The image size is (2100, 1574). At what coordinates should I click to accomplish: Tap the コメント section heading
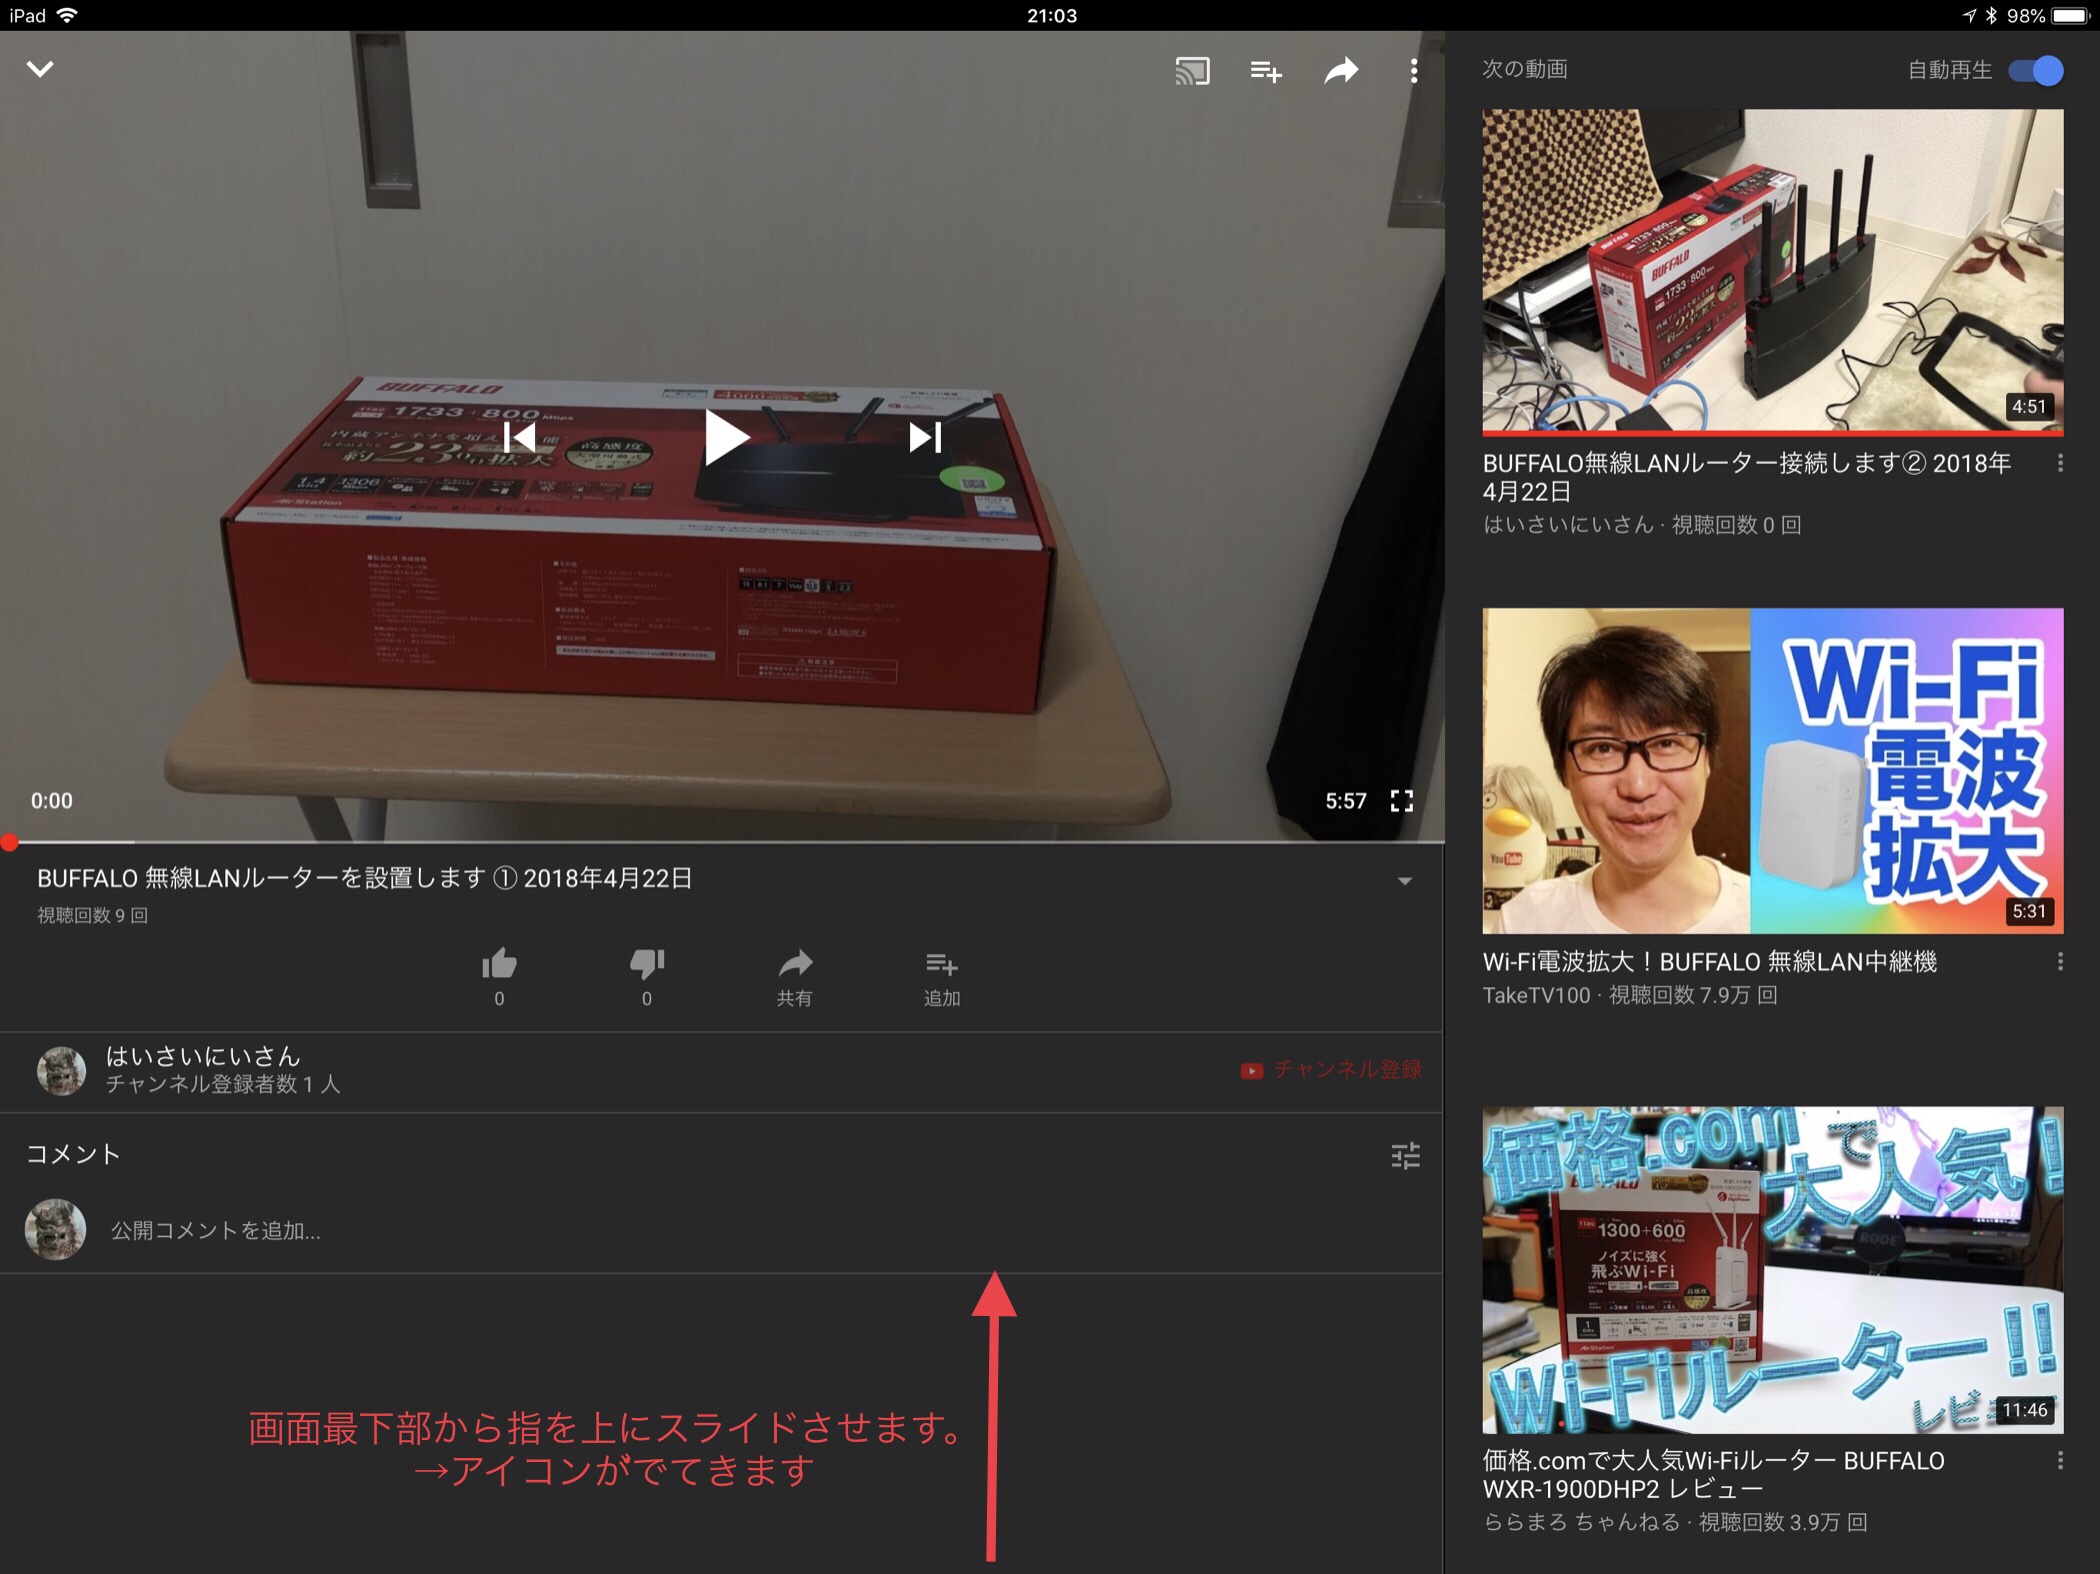coord(73,1154)
